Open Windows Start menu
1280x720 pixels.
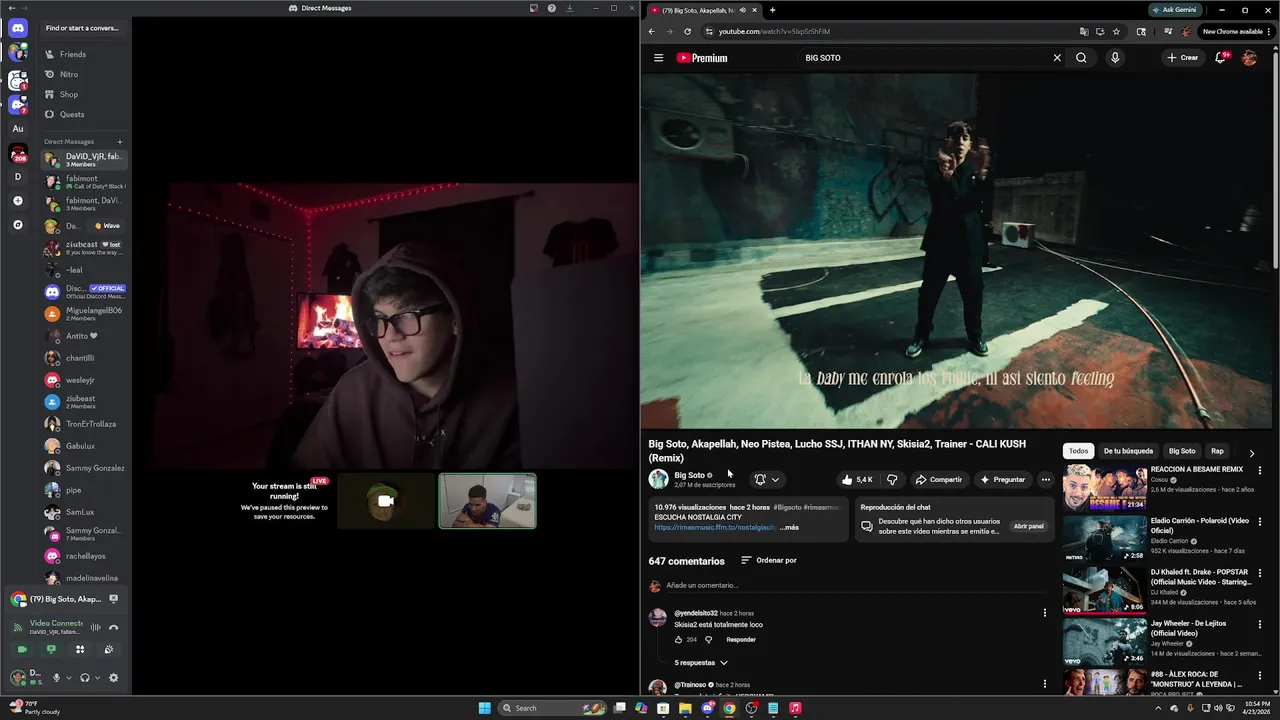(485, 708)
